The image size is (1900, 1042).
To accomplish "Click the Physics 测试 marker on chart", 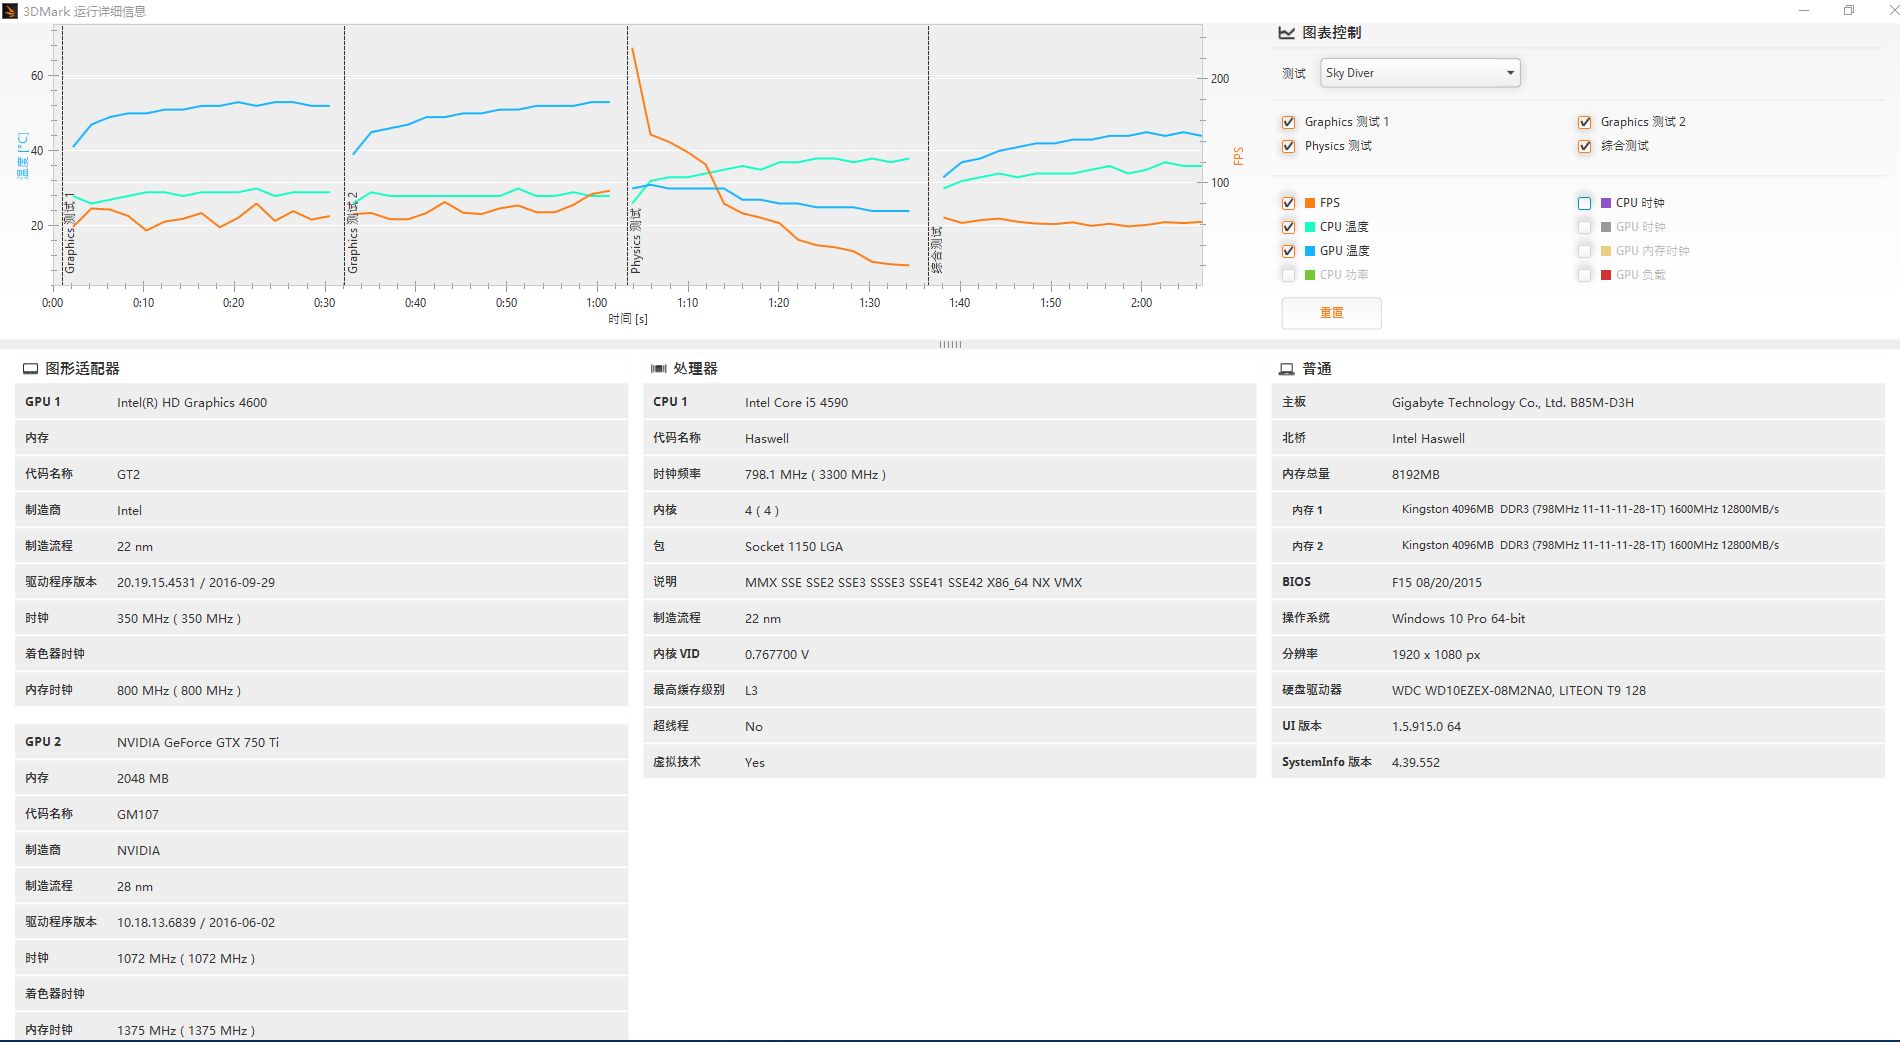I will 636,240.
